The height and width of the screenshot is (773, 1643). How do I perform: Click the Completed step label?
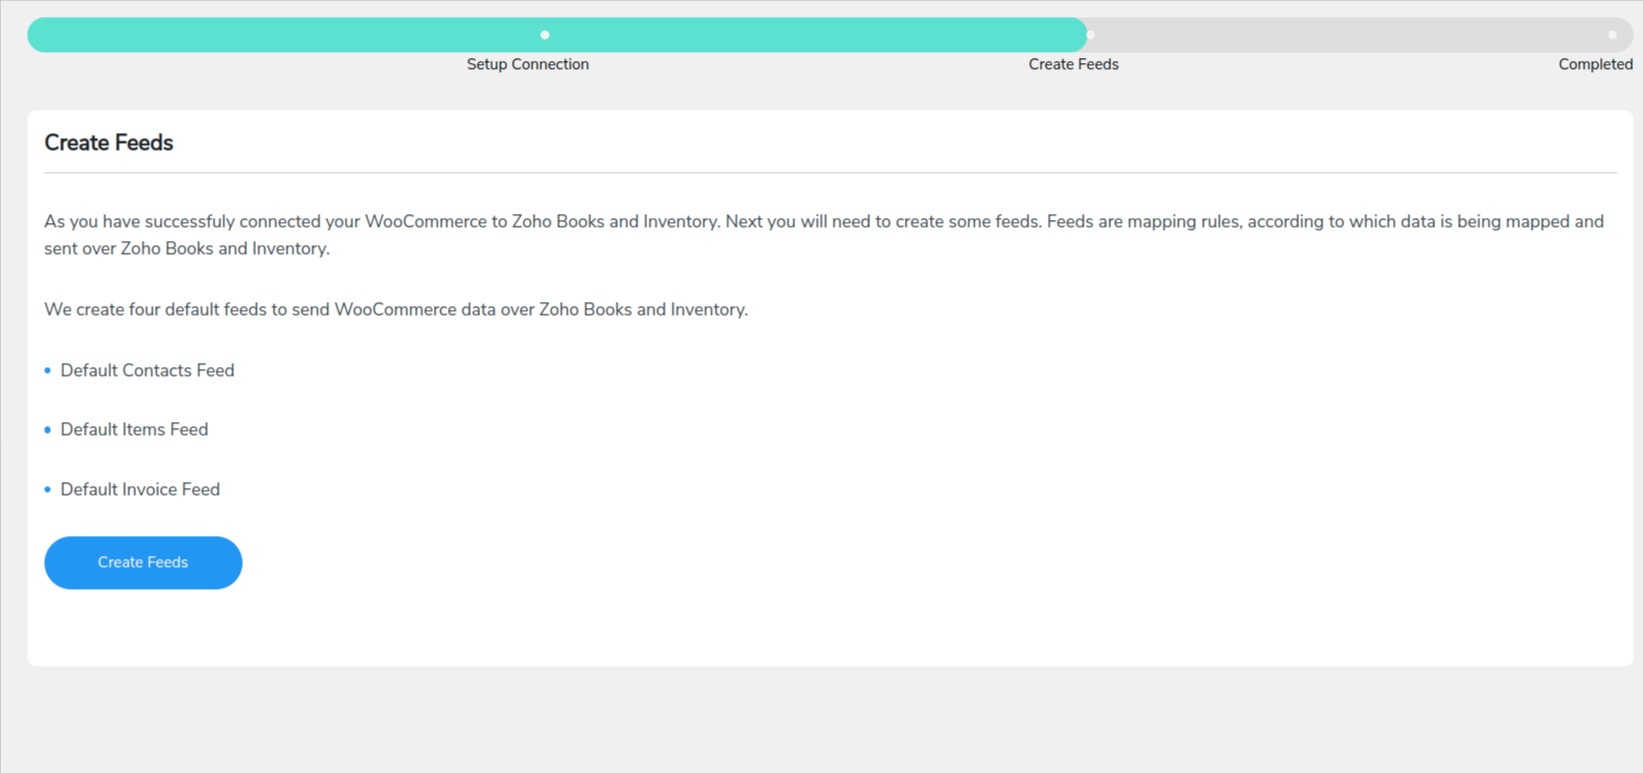pos(1595,64)
